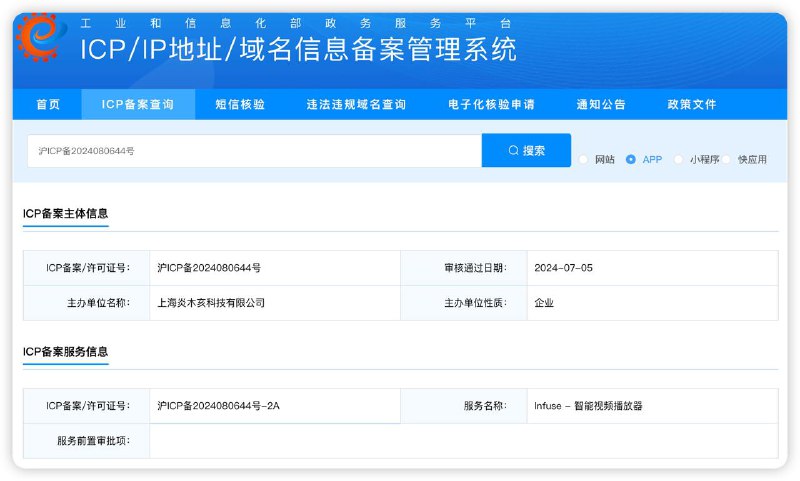Viewport: 800px width, 481px height.
Task: Open the 短信核验 tab
Action: [240, 105]
